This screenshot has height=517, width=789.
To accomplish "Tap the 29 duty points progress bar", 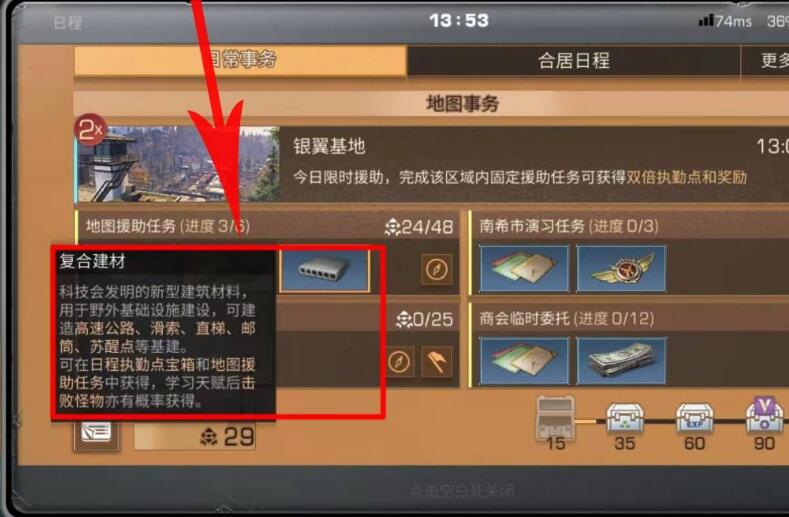I will coord(194,436).
